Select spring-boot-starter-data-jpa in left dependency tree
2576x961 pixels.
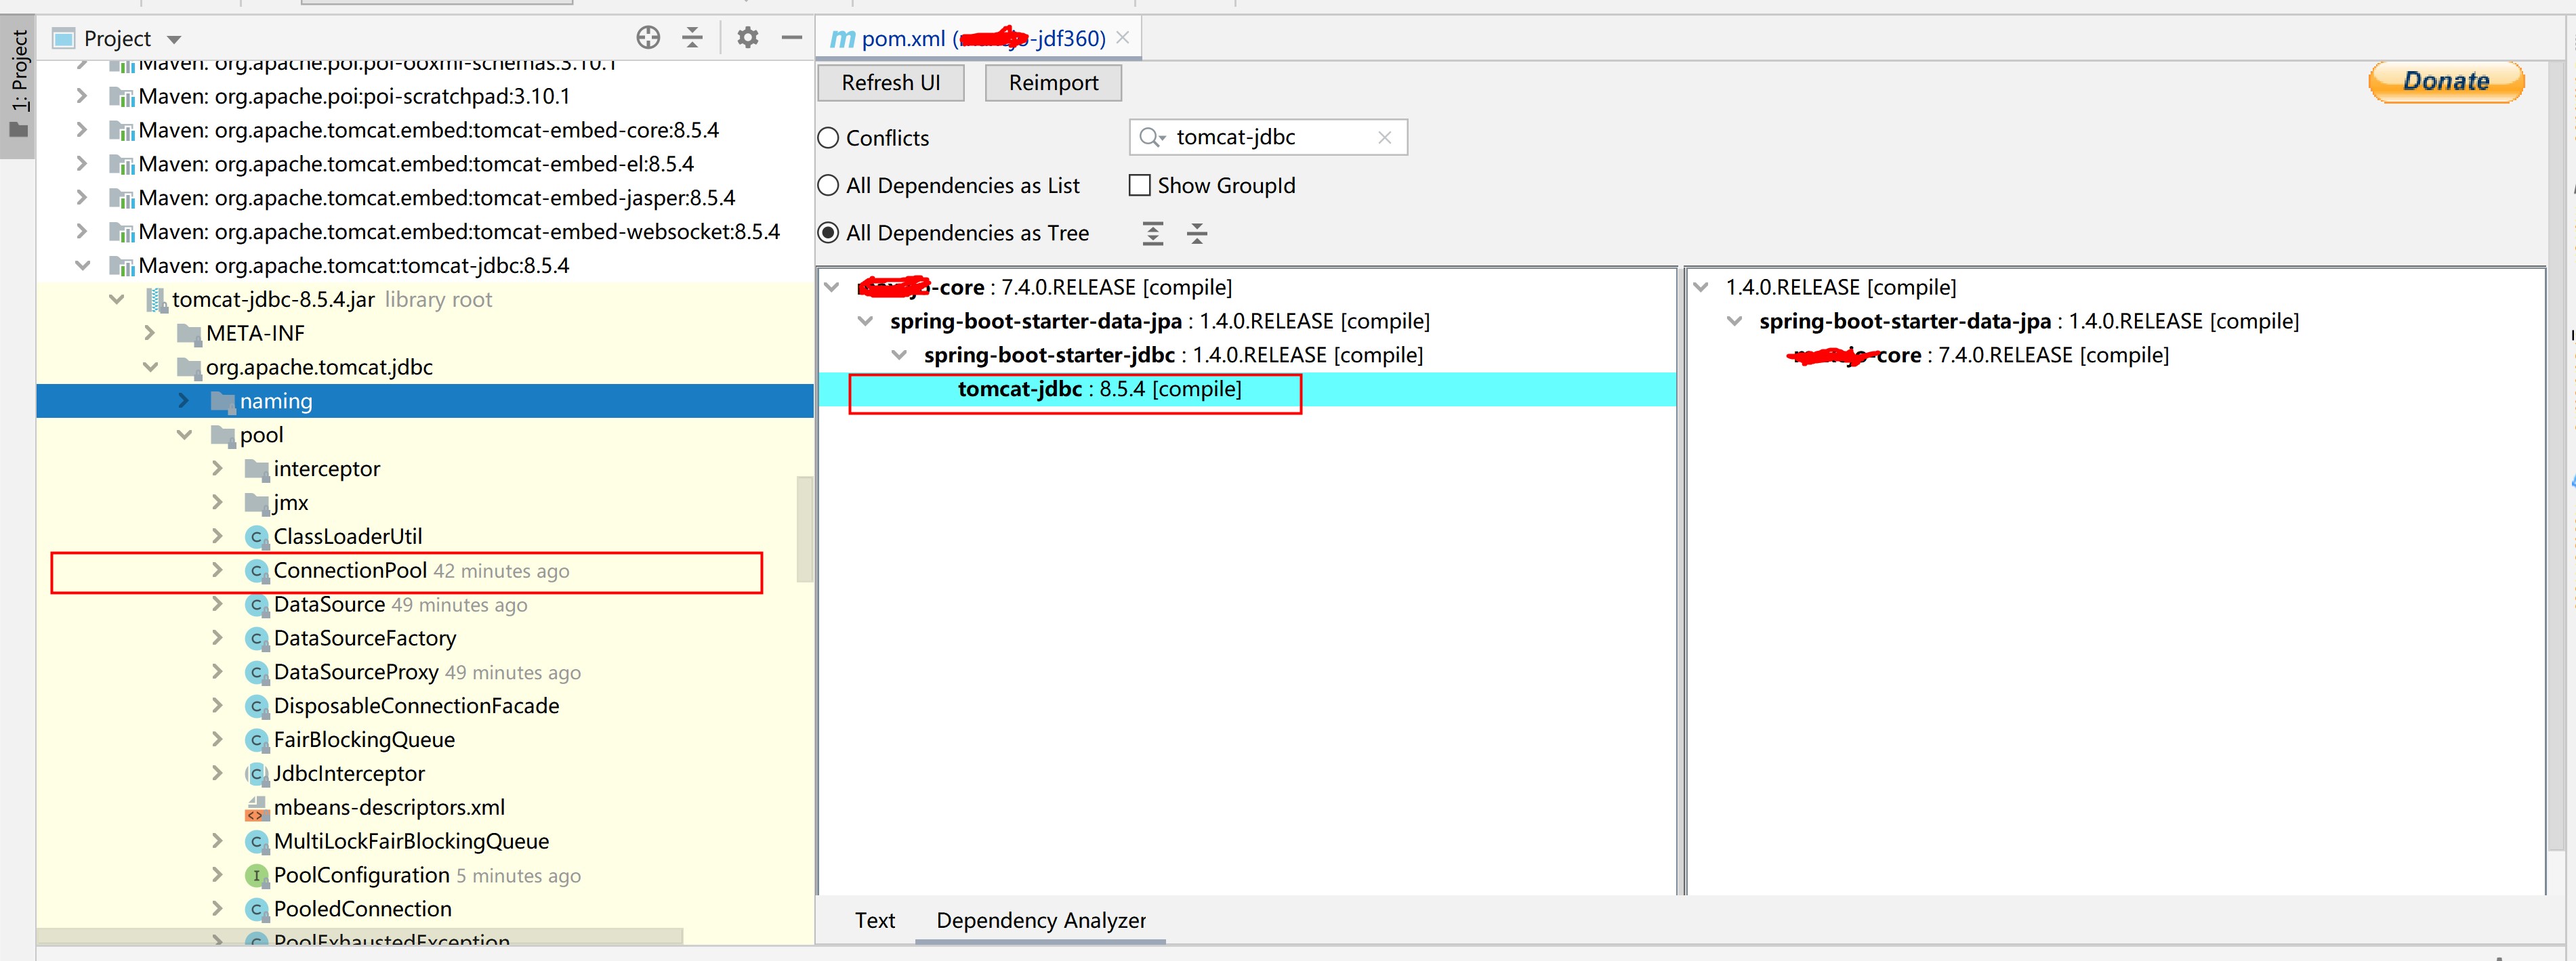tap(1160, 321)
